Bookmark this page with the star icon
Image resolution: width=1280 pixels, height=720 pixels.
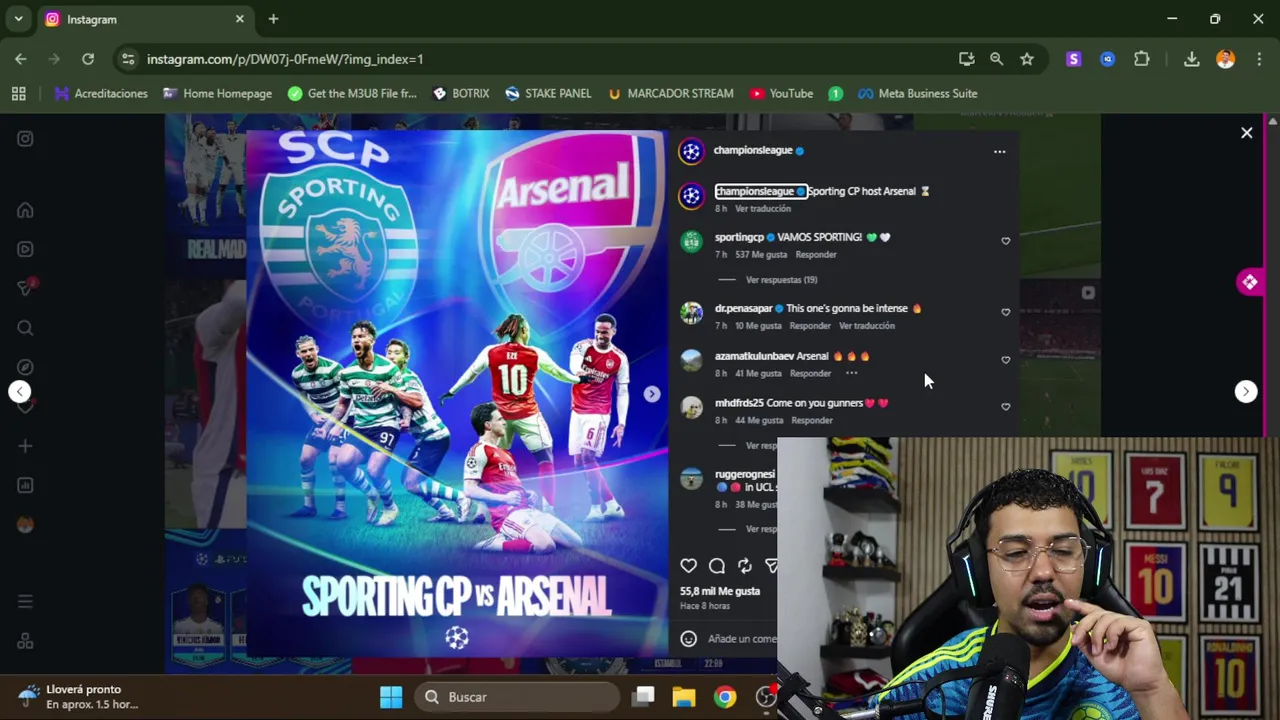tap(1027, 59)
